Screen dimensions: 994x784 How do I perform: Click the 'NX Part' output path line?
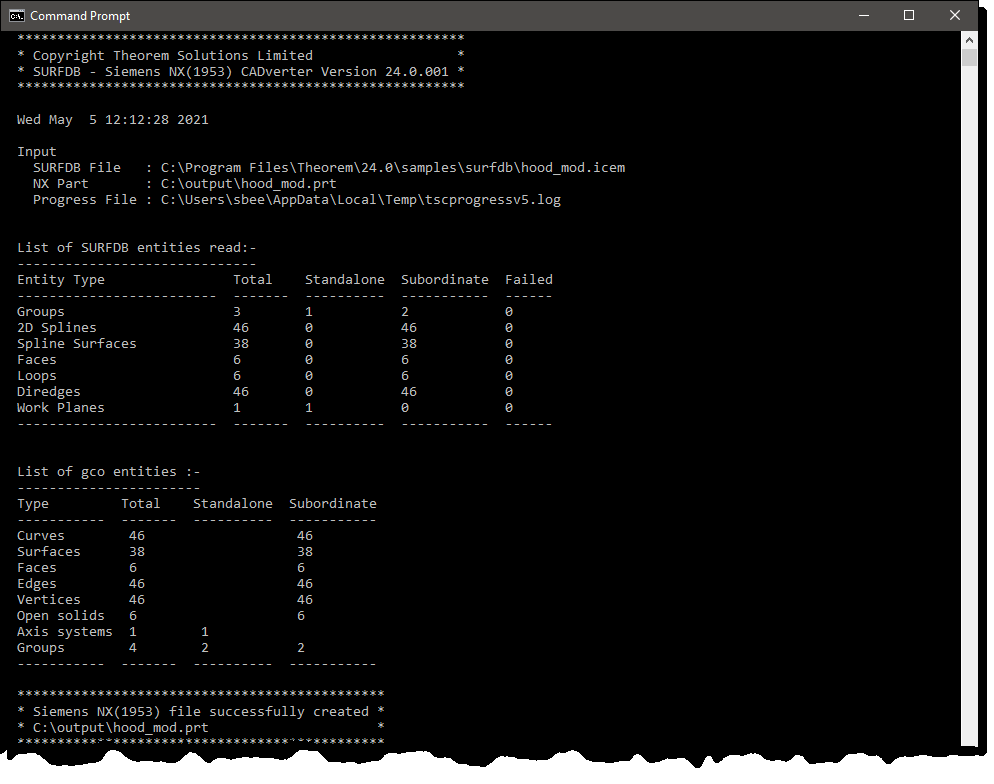click(x=184, y=184)
